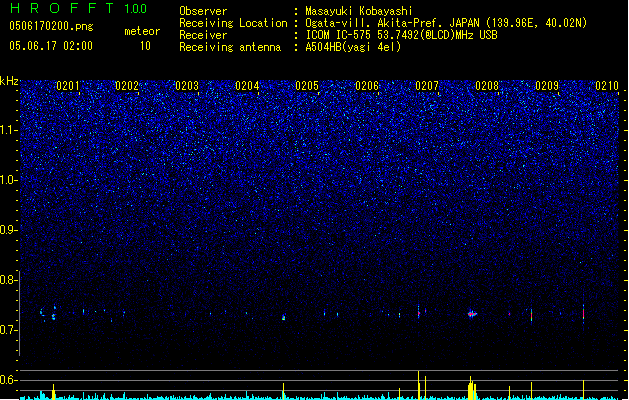
Task: Click the Receiving Location label
Action: [x=233, y=23]
